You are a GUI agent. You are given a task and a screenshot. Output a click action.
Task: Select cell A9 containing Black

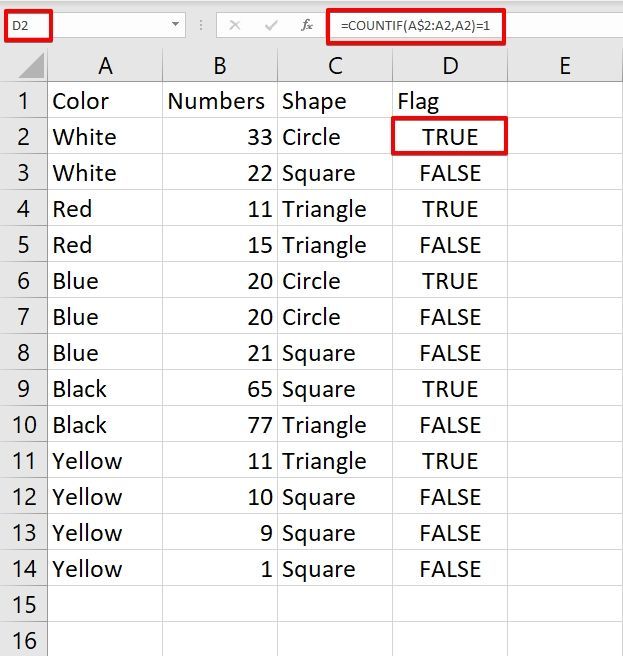tap(105, 389)
